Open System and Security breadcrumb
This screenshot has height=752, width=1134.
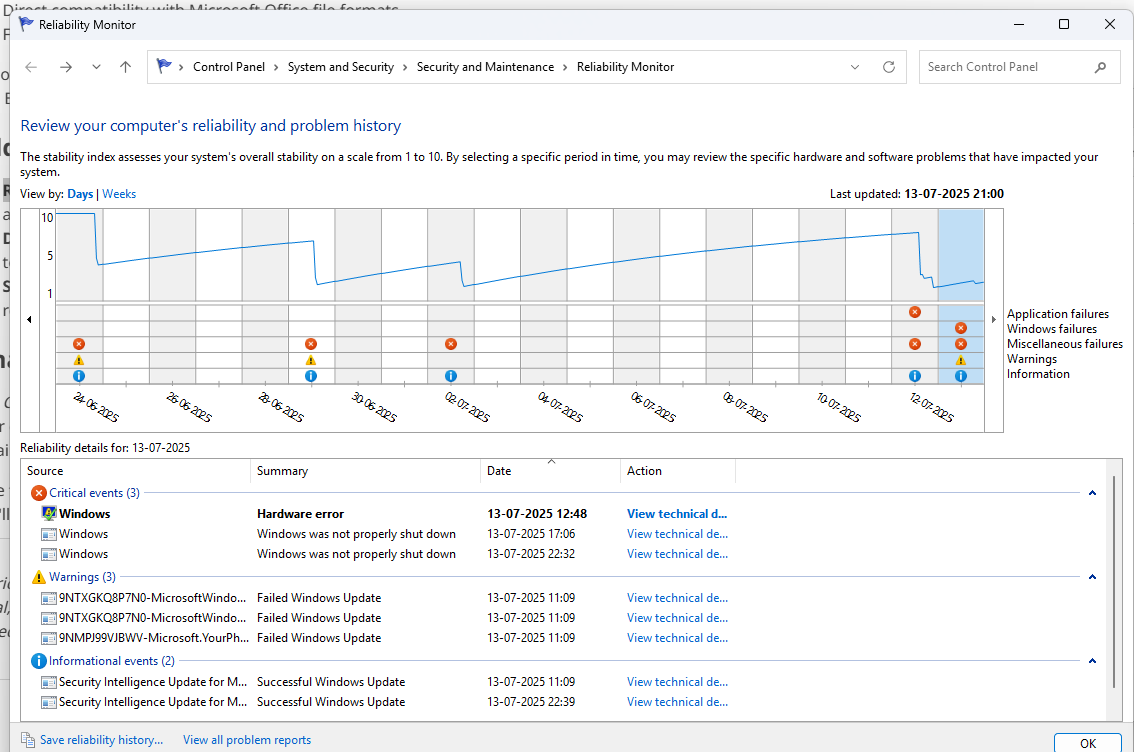[341, 67]
